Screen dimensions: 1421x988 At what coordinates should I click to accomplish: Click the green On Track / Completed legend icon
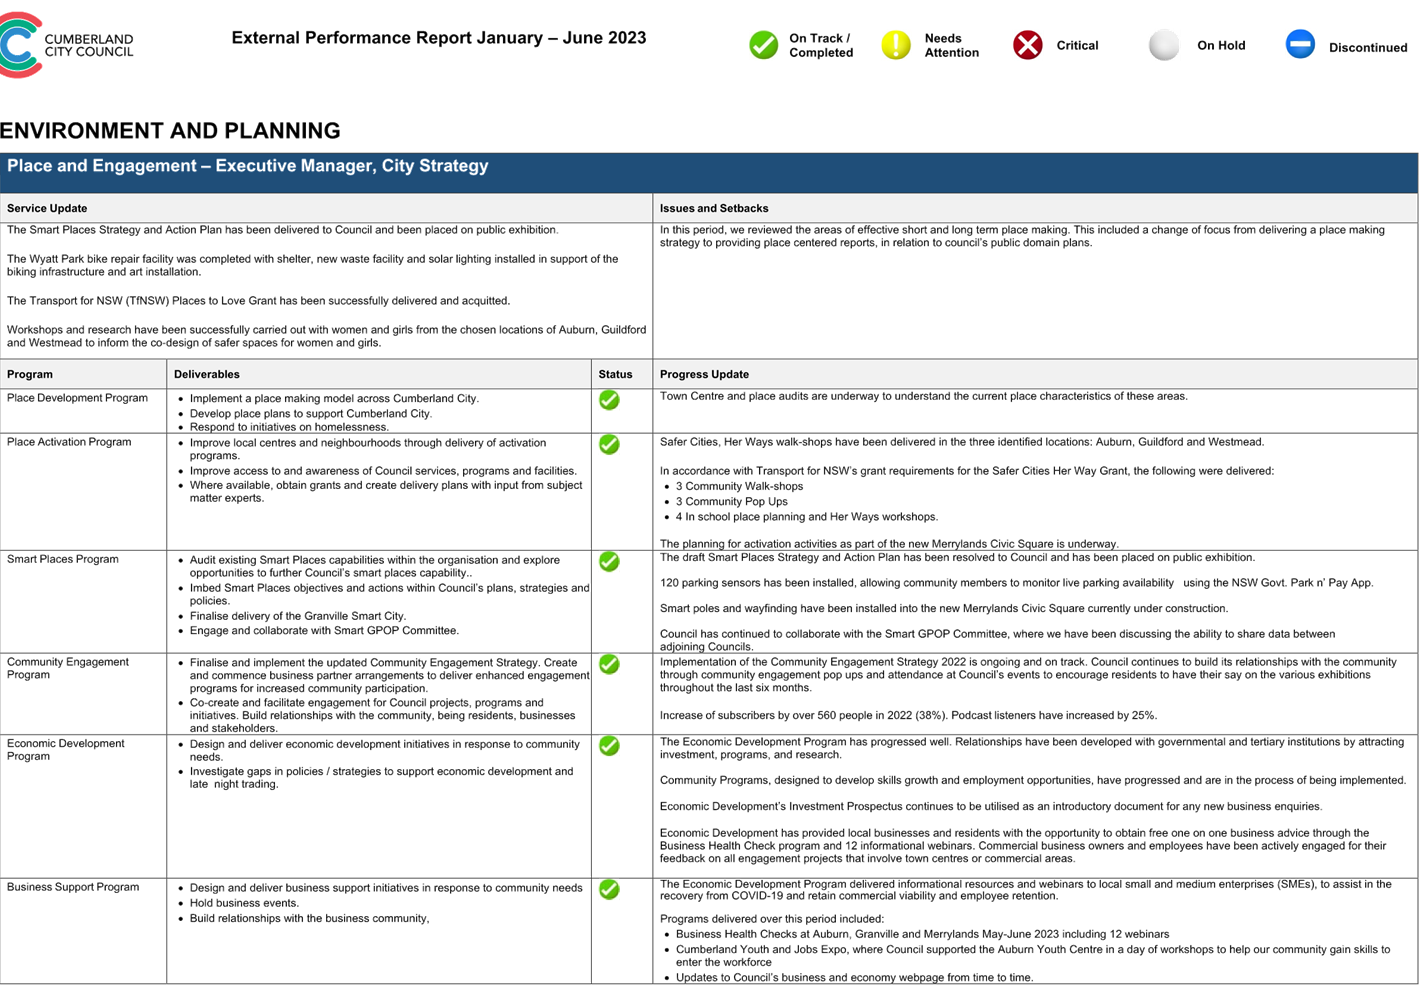[764, 45]
